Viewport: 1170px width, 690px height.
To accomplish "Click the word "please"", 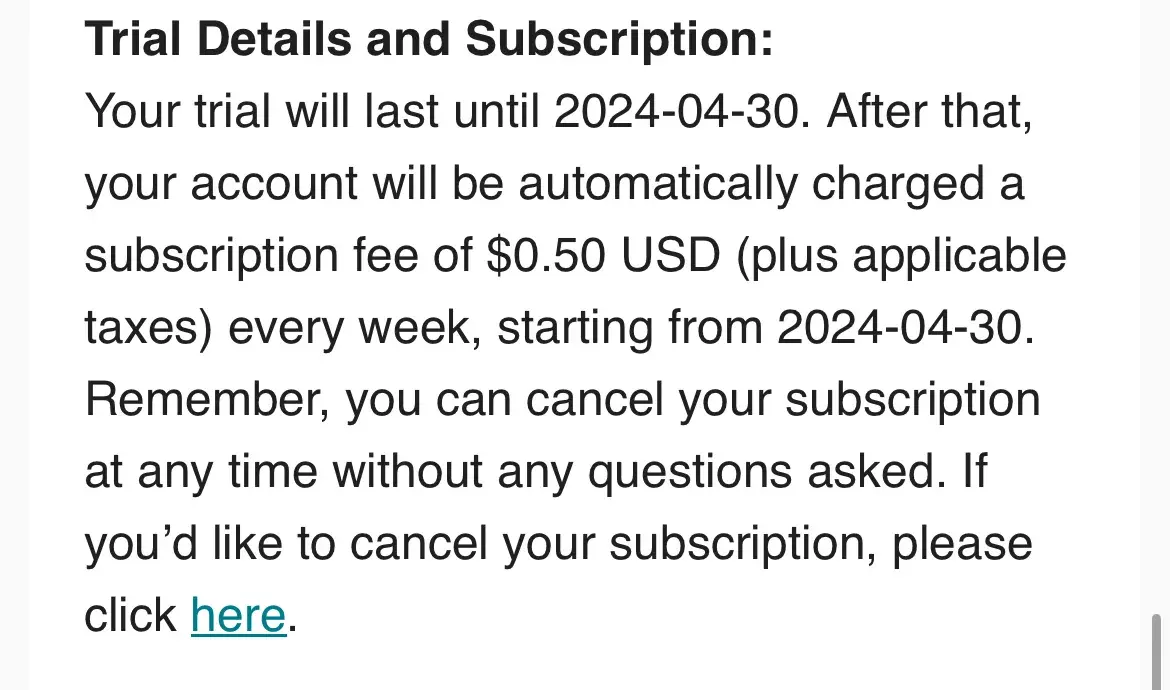I will coord(962,543).
